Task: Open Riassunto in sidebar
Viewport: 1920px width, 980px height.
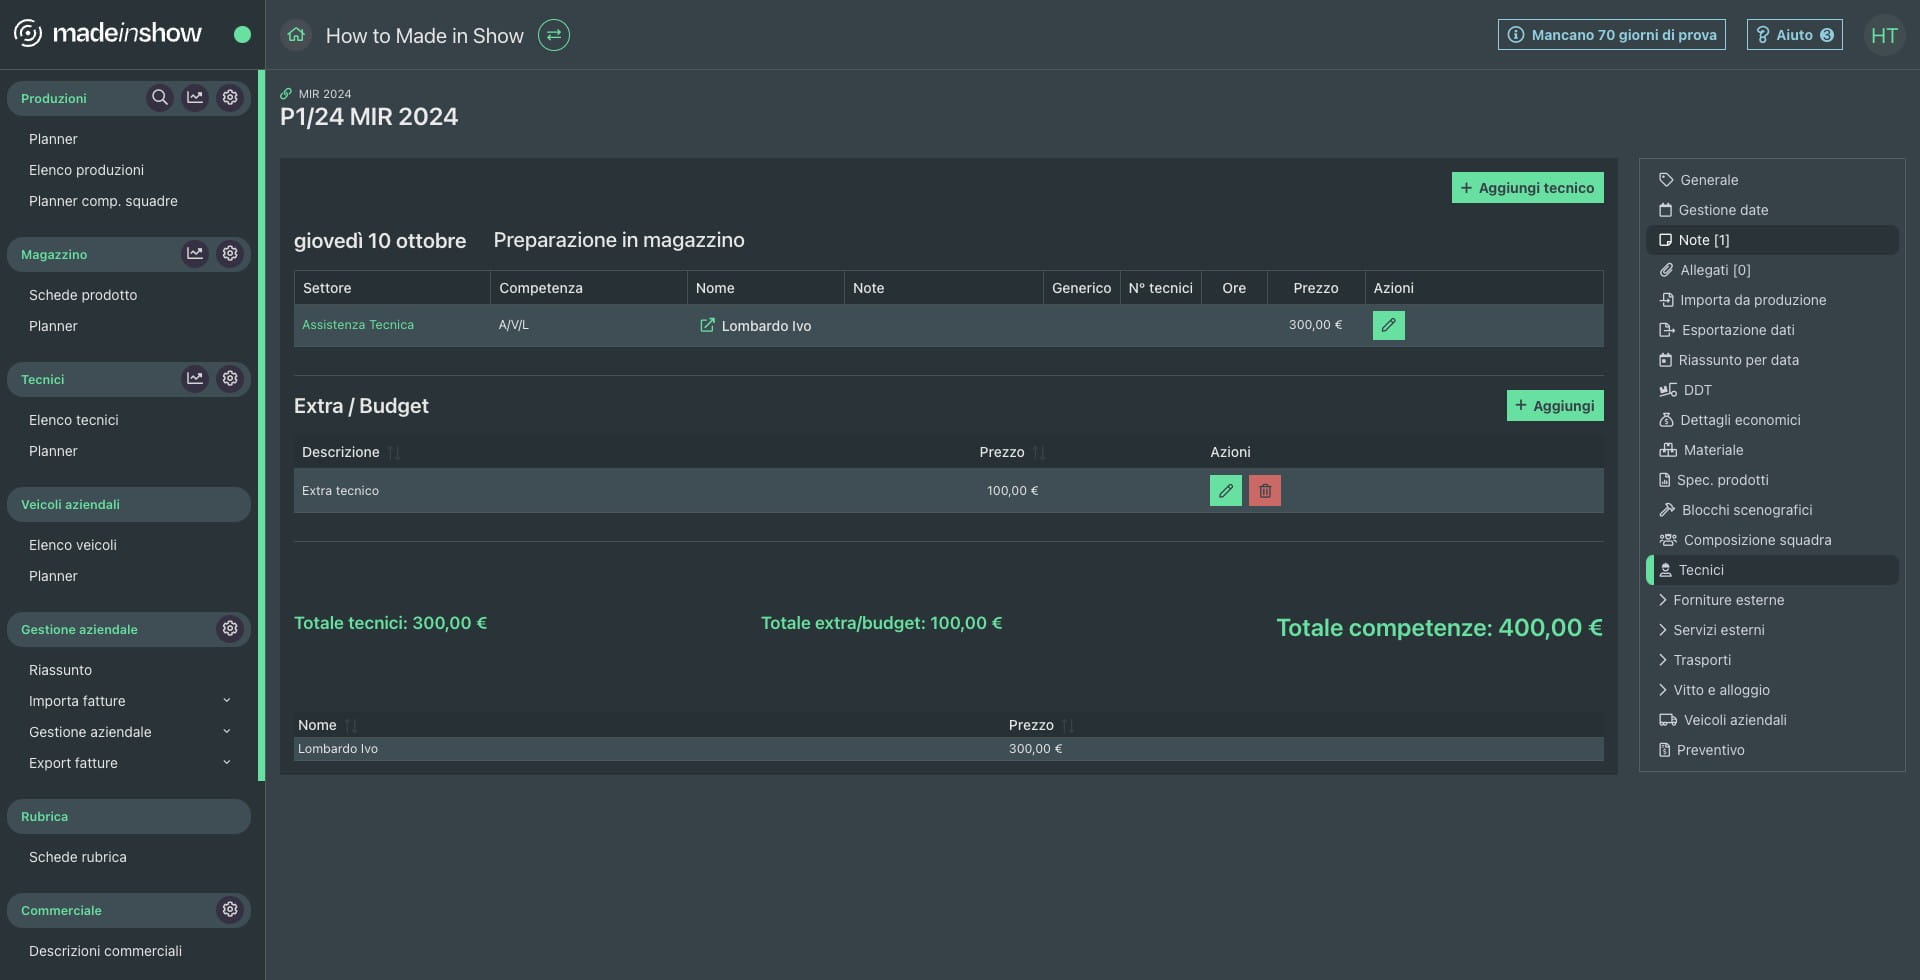Action: 60,670
